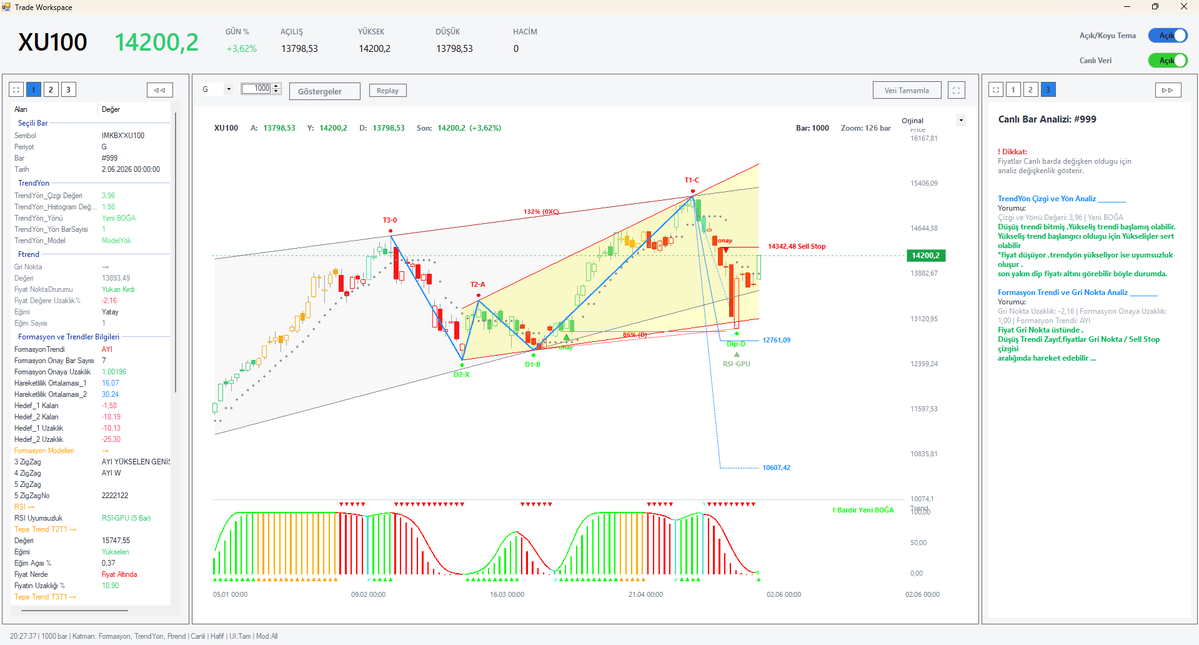Screen dimensions: 1199x645
Task: Open the Orjinal chart scale dropdown
Action: tap(961, 121)
